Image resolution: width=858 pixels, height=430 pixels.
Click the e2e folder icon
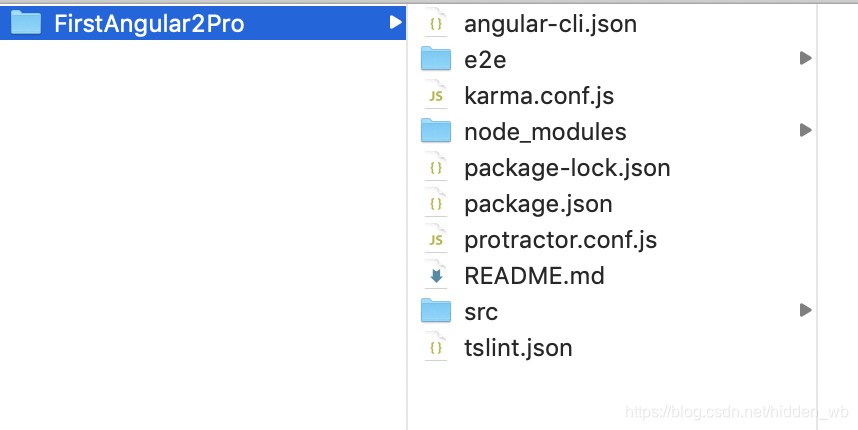436,59
